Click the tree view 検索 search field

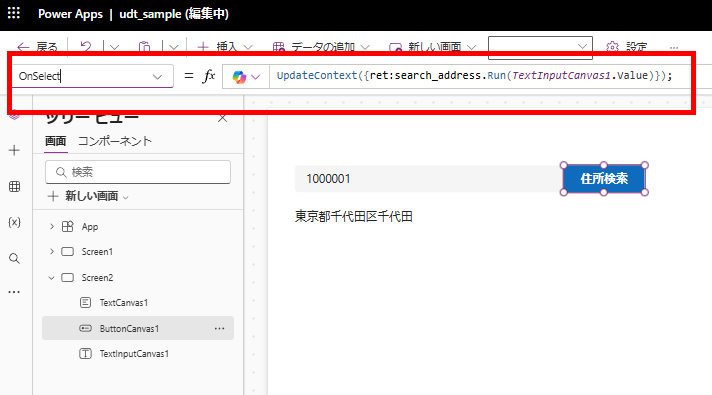138,172
